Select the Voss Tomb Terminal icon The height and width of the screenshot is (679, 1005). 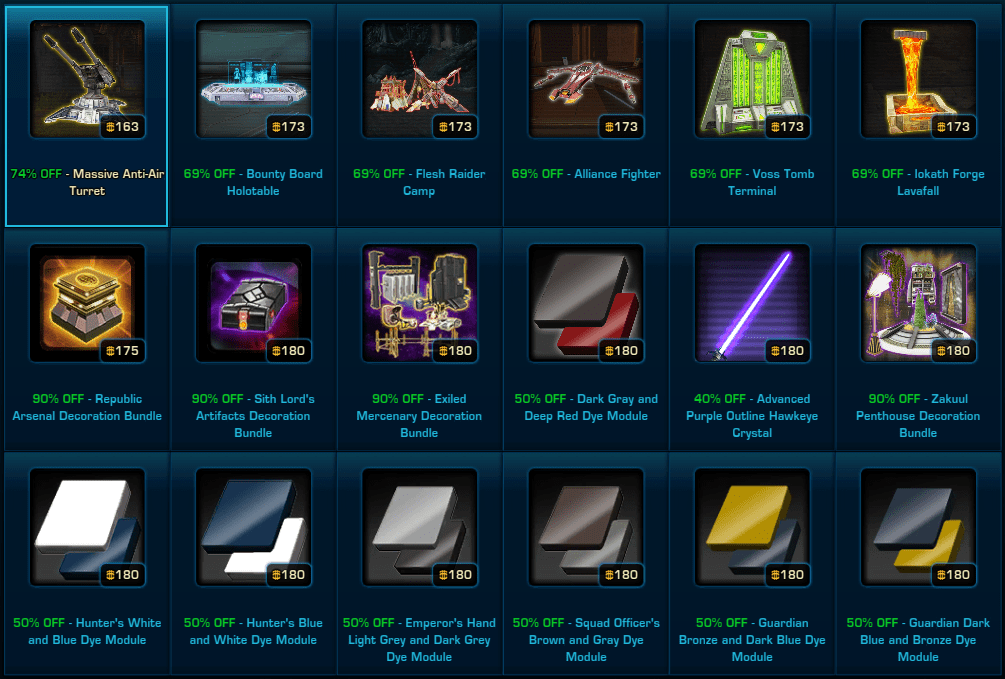click(x=752, y=79)
